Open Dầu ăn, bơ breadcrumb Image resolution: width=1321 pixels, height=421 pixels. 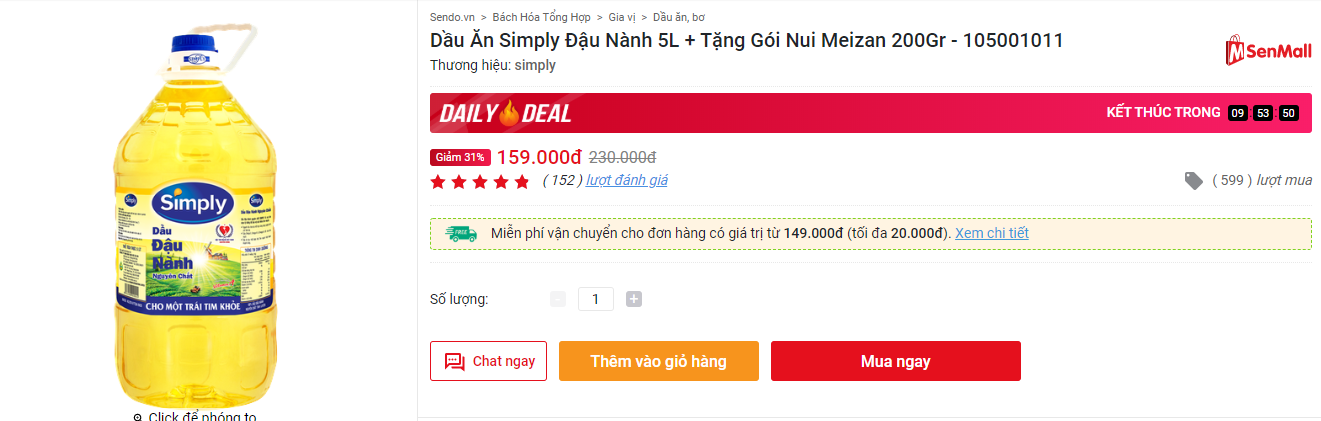coord(679,17)
